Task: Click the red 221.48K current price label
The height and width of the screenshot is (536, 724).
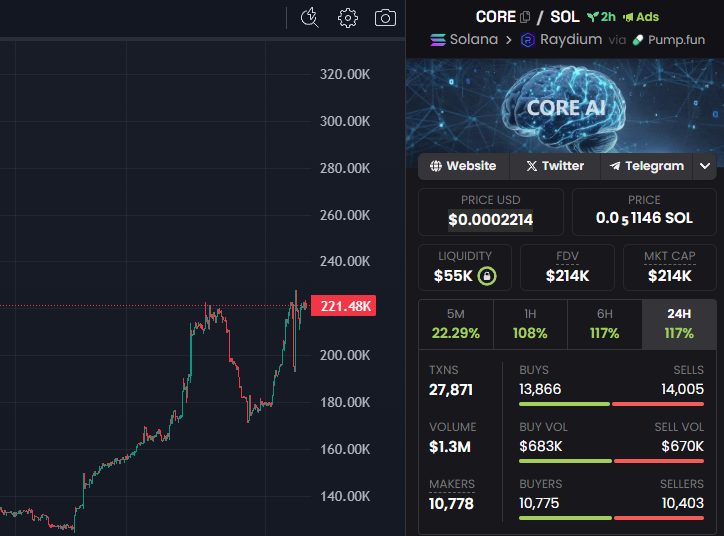Action: click(x=344, y=306)
